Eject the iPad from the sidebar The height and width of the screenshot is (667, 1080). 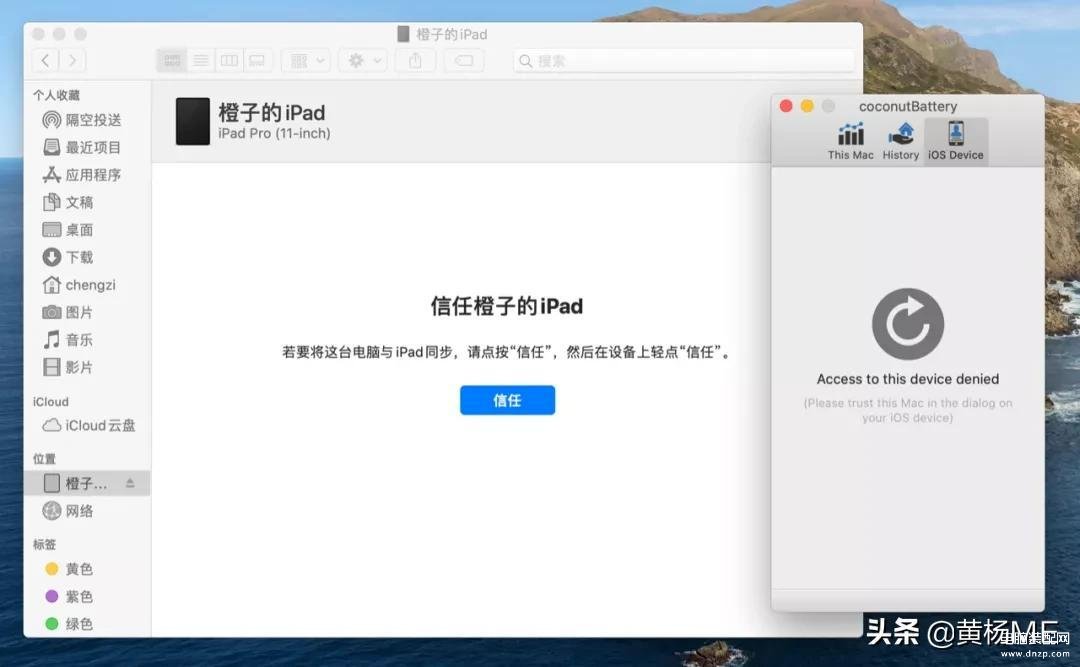130,484
